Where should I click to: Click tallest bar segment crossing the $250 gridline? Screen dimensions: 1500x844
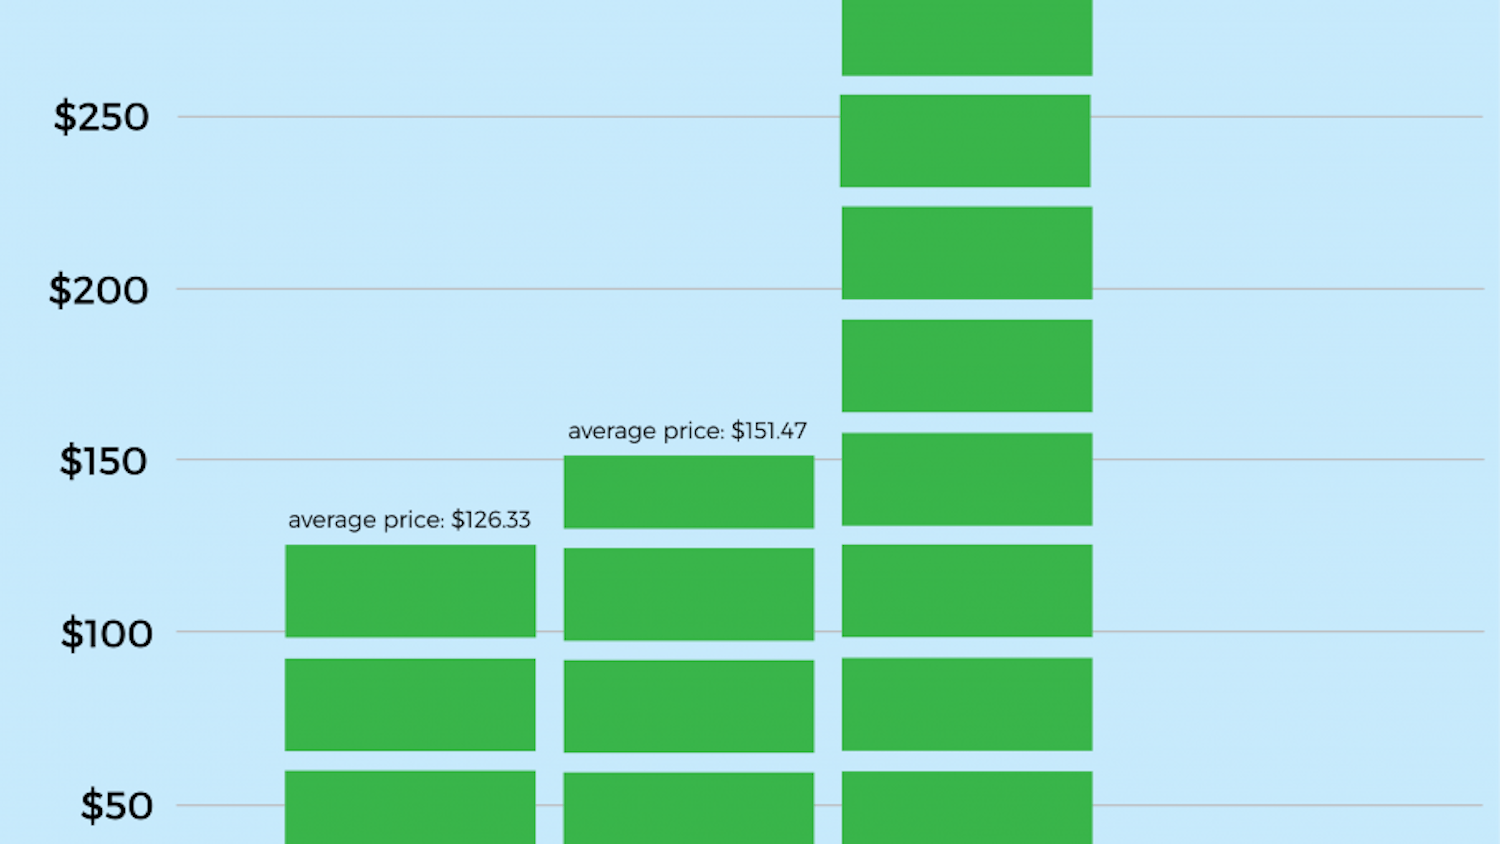point(965,141)
